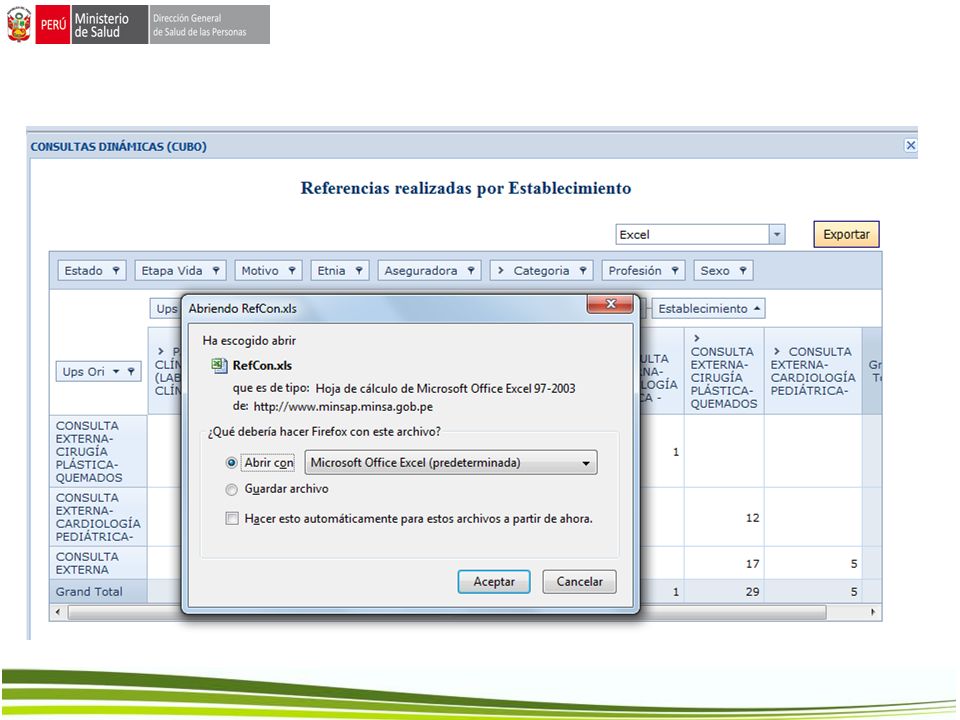Select the 'CONSULTA EXTERNA-CIRUGÍA PLÁSTICA-QUEMADOS' row header
This screenshot has width=960, height=720.
(98, 451)
